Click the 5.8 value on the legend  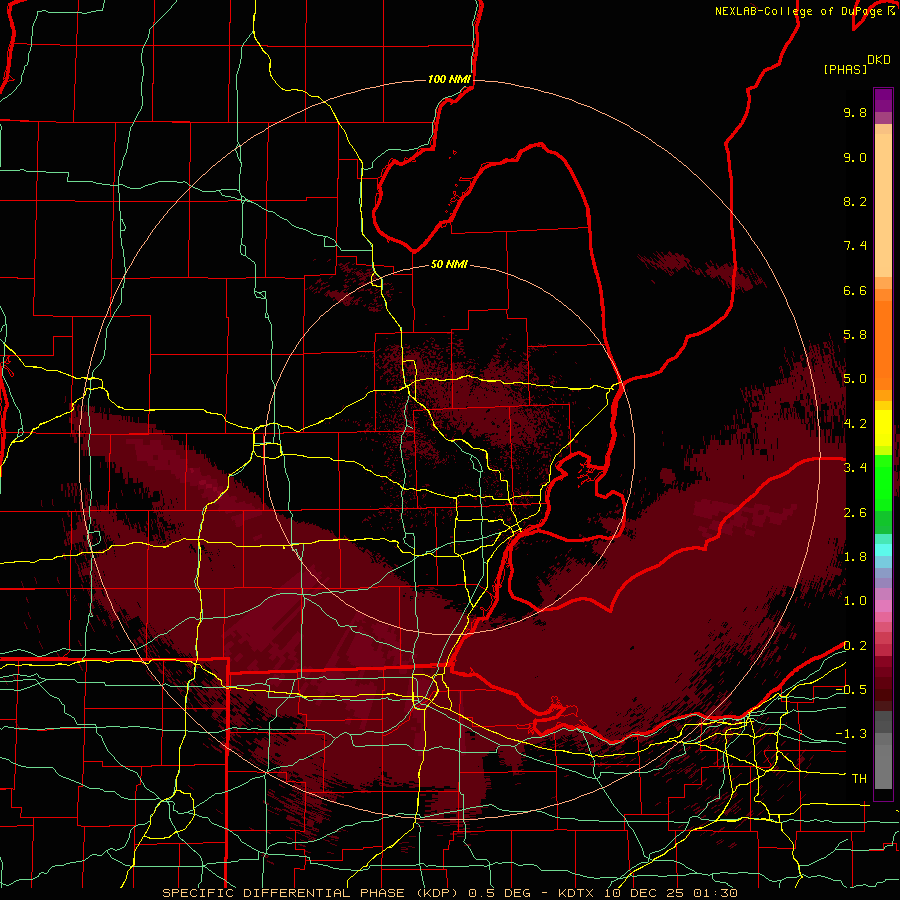tap(855, 335)
